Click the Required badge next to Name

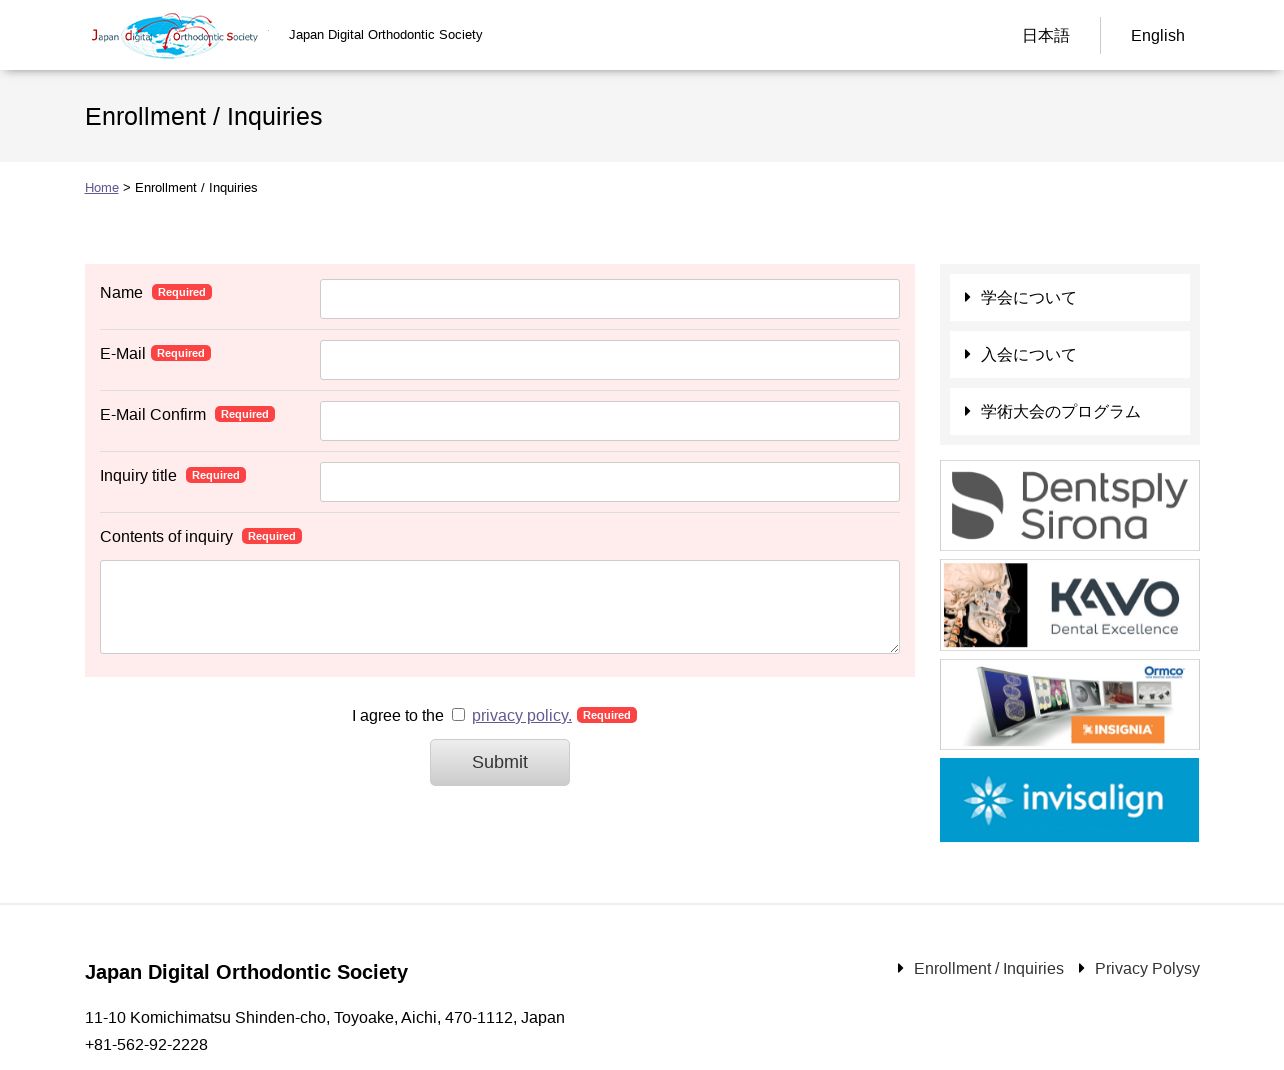pyautogui.click(x=182, y=292)
